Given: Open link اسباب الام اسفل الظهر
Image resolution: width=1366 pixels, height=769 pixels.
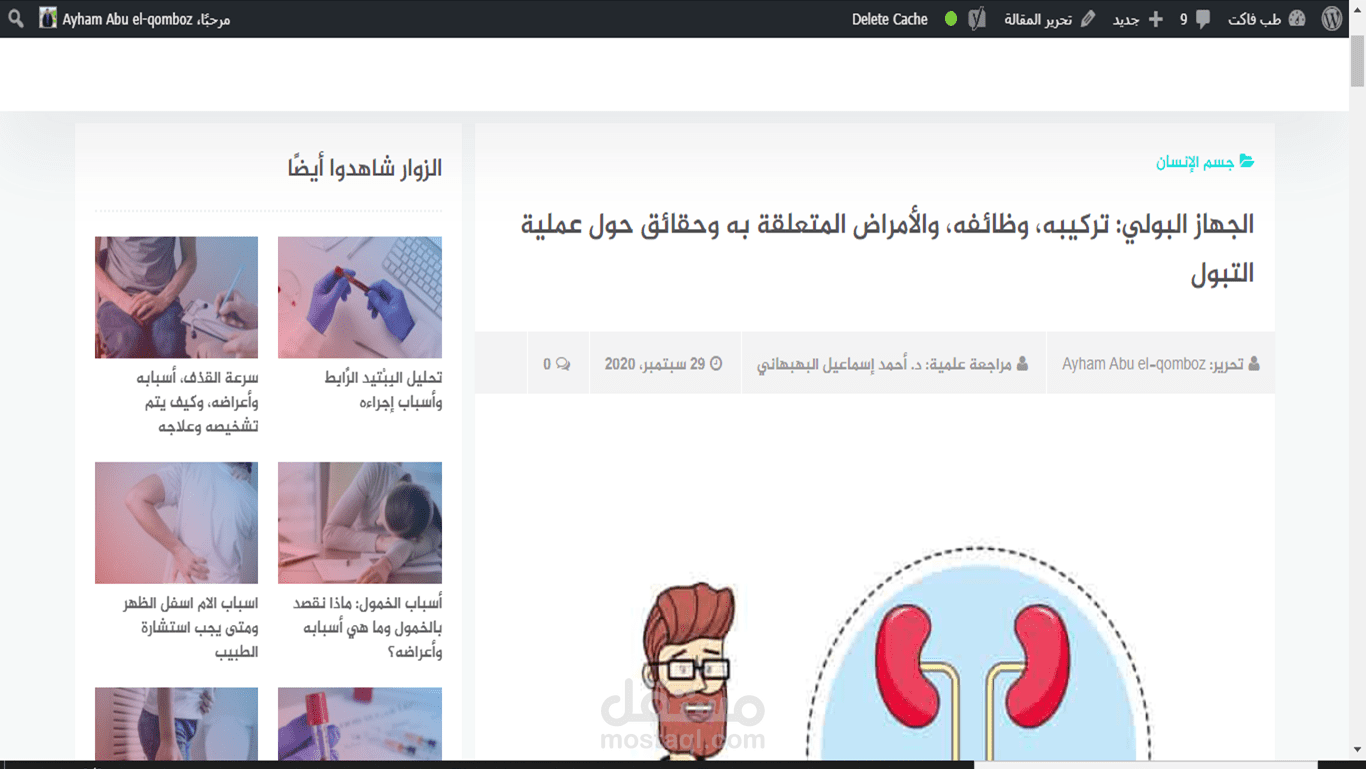Looking at the screenshot, I should point(191,627).
